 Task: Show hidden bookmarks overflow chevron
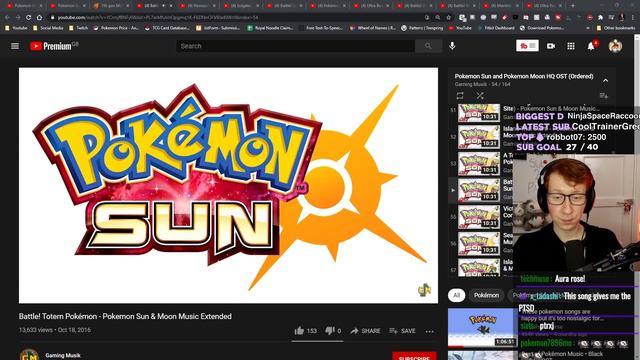coord(588,28)
